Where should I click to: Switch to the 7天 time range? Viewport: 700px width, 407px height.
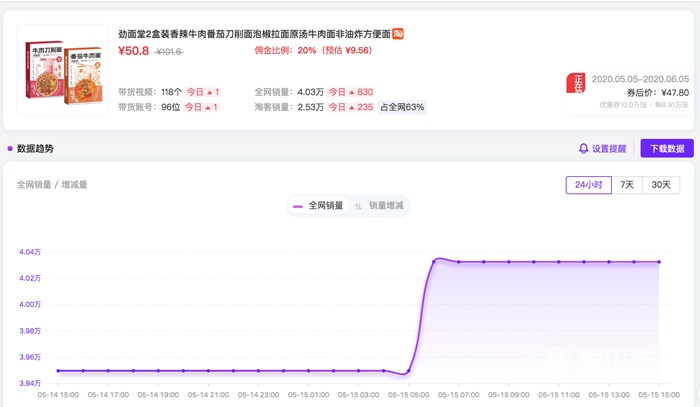pos(626,184)
